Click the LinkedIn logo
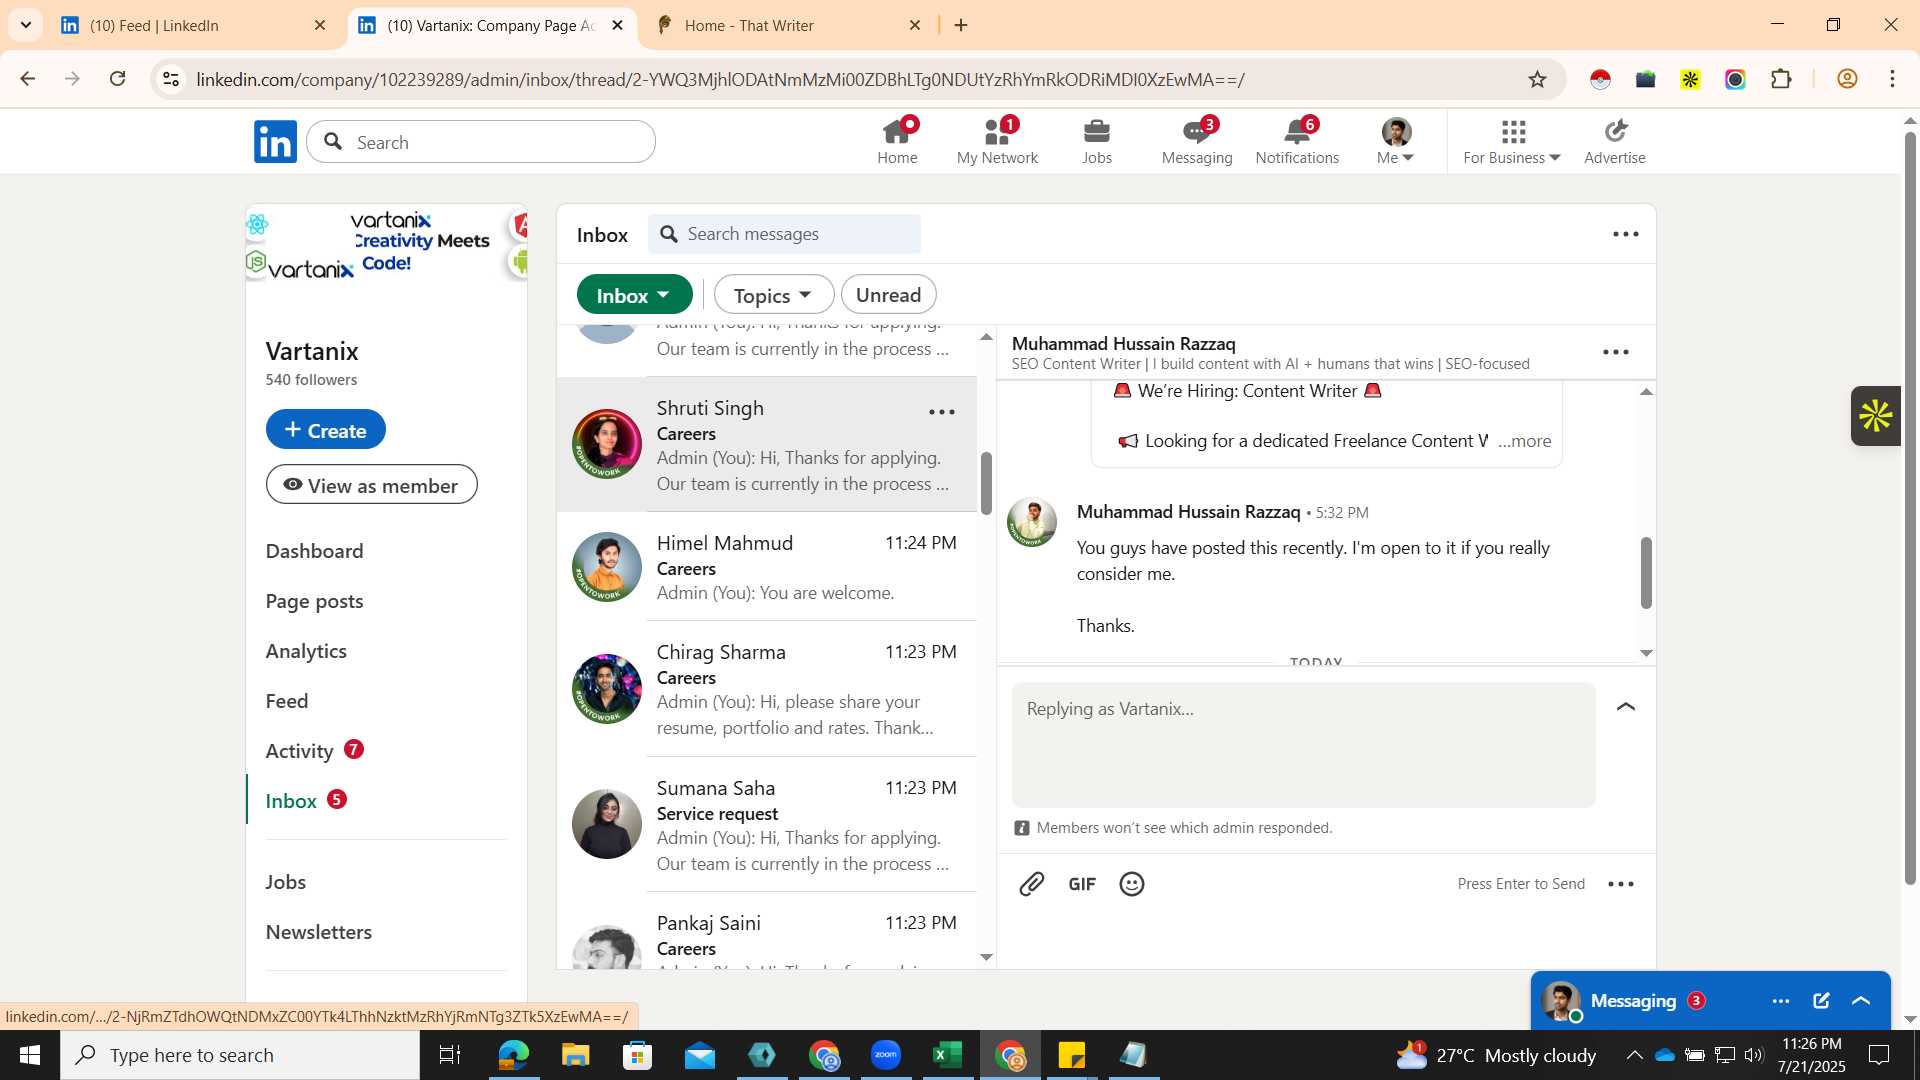This screenshot has width=1920, height=1080. [x=275, y=142]
